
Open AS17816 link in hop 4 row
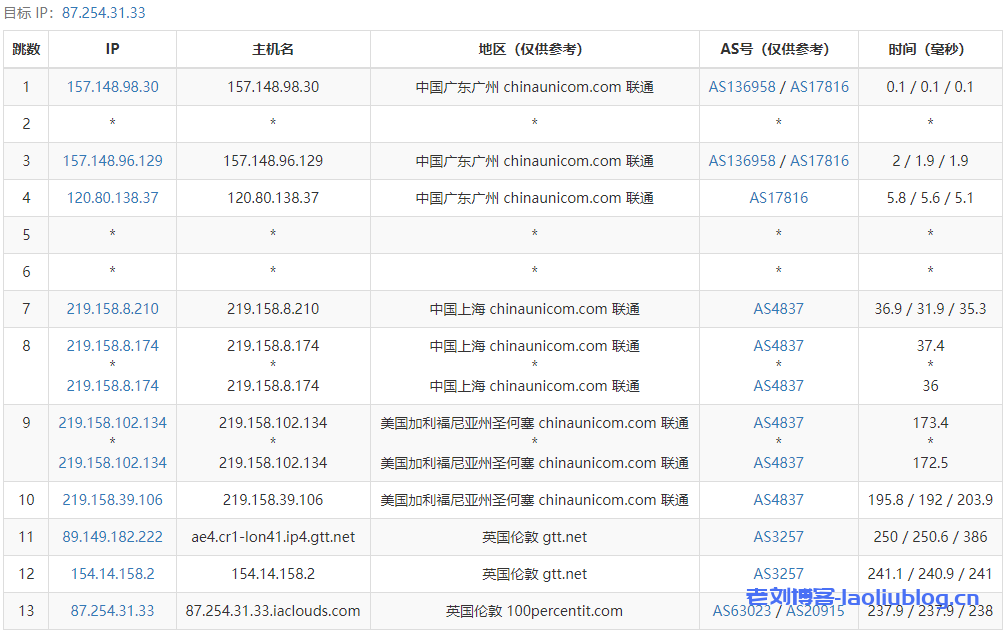(778, 198)
